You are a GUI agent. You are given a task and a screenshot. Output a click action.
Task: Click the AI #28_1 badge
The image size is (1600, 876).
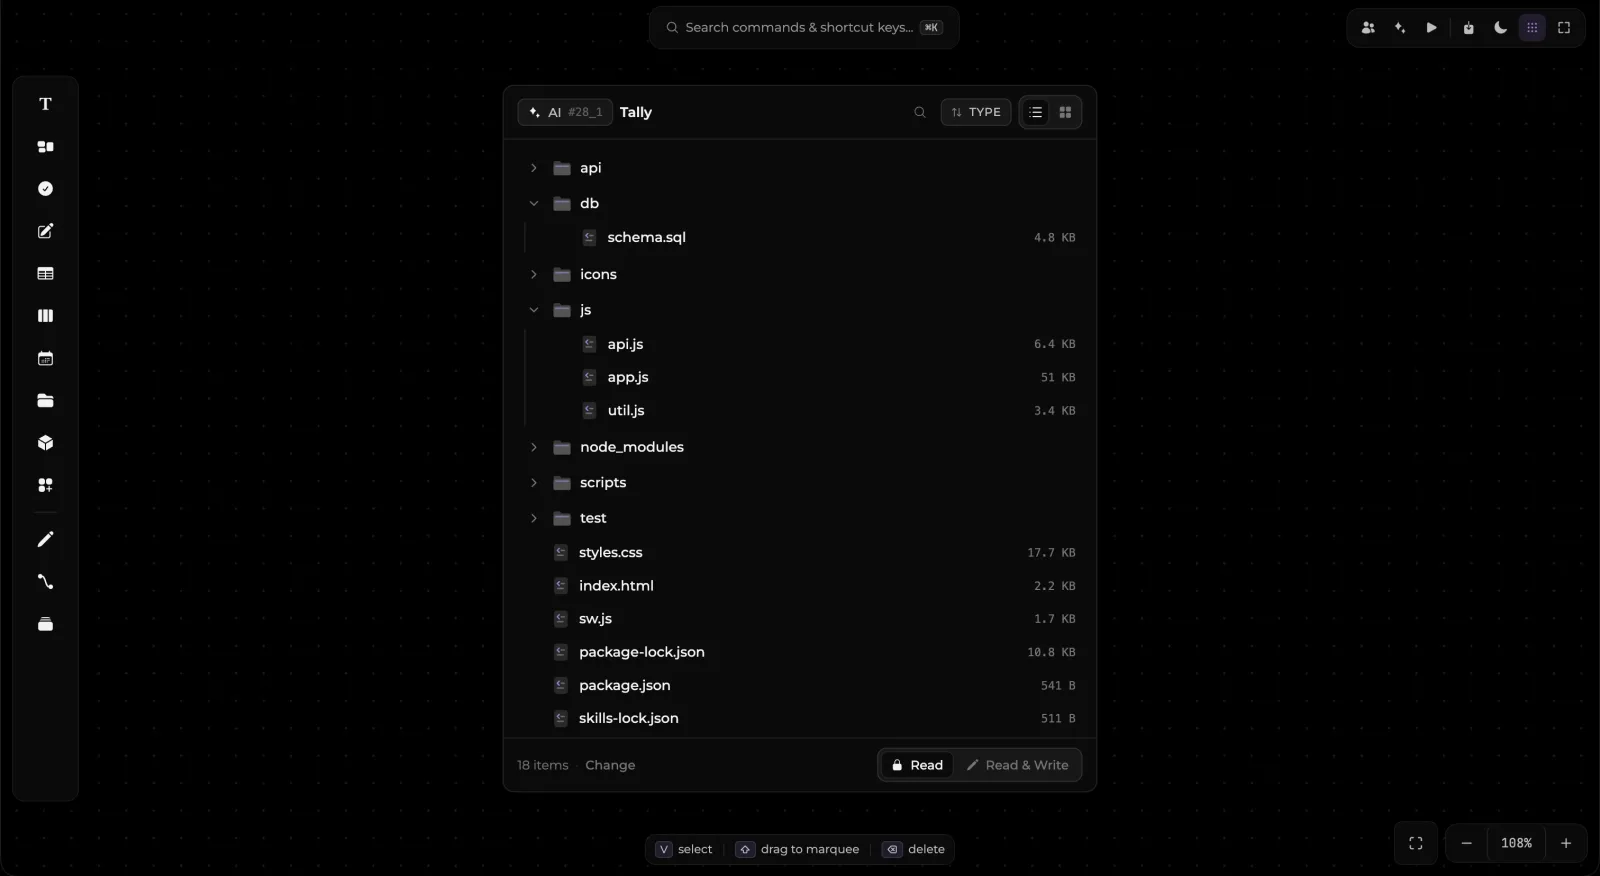coord(565,112)
